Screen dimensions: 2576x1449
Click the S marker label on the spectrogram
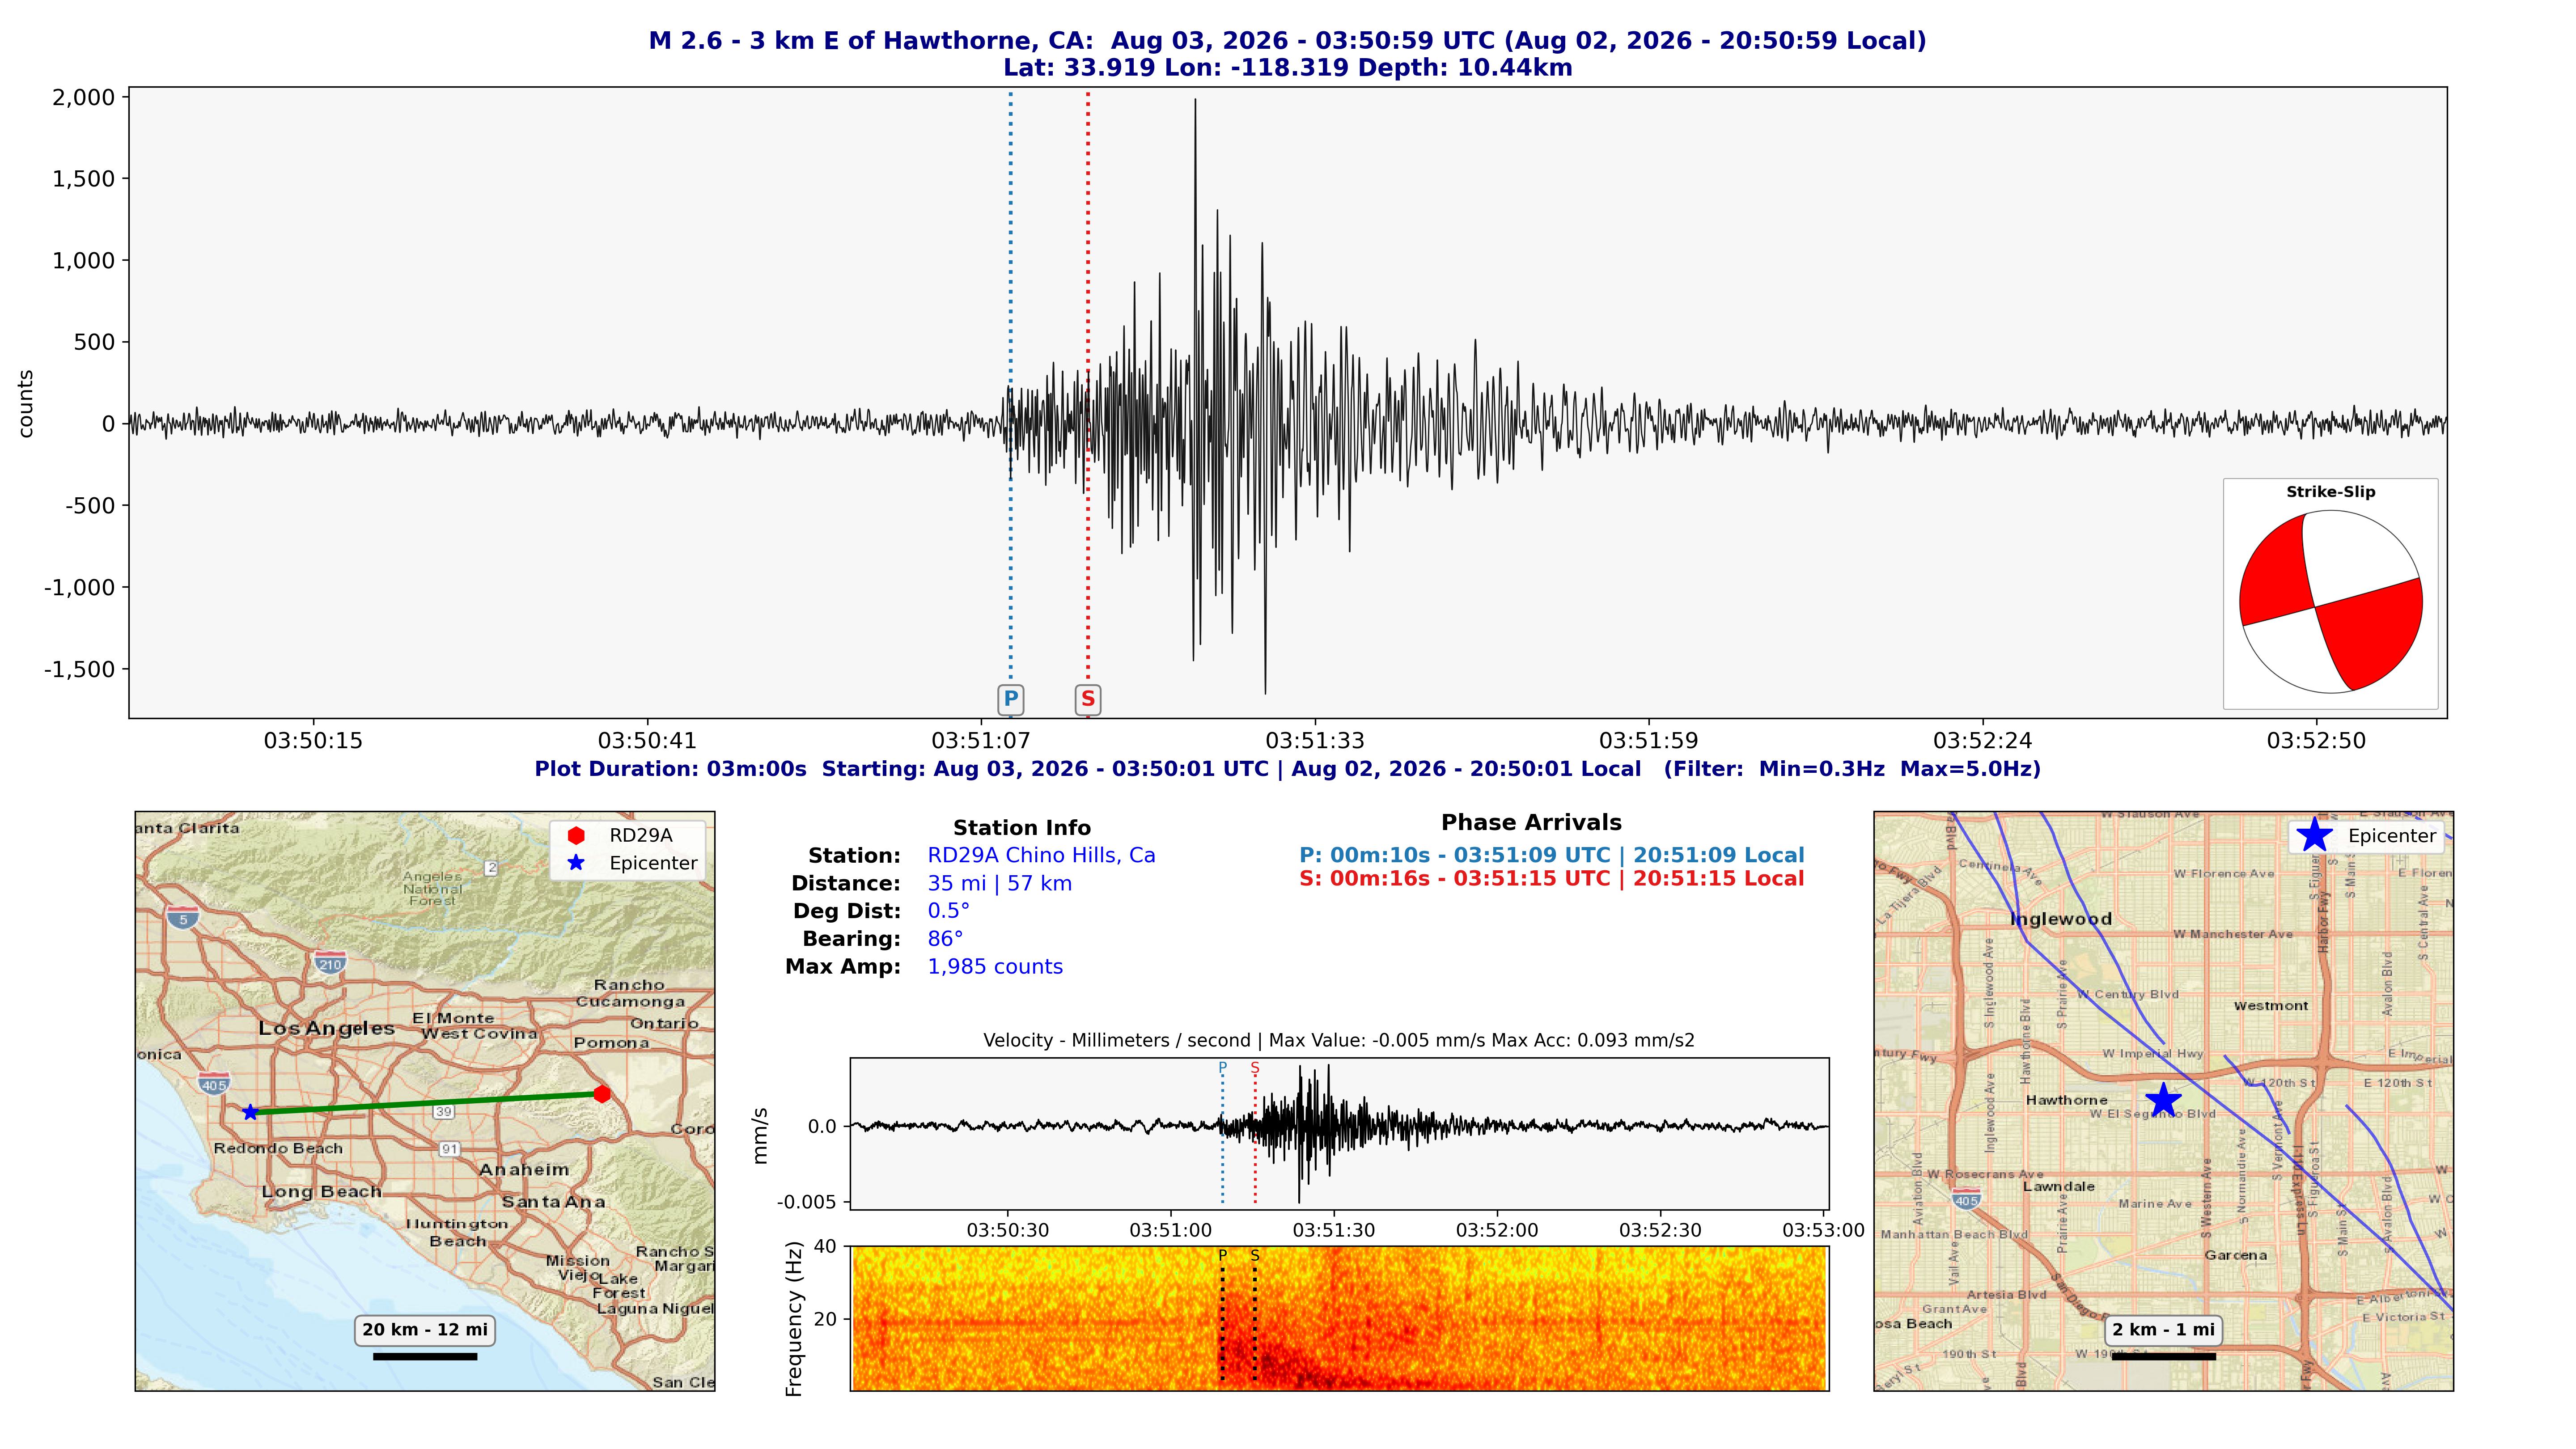pos(1255,1256)
